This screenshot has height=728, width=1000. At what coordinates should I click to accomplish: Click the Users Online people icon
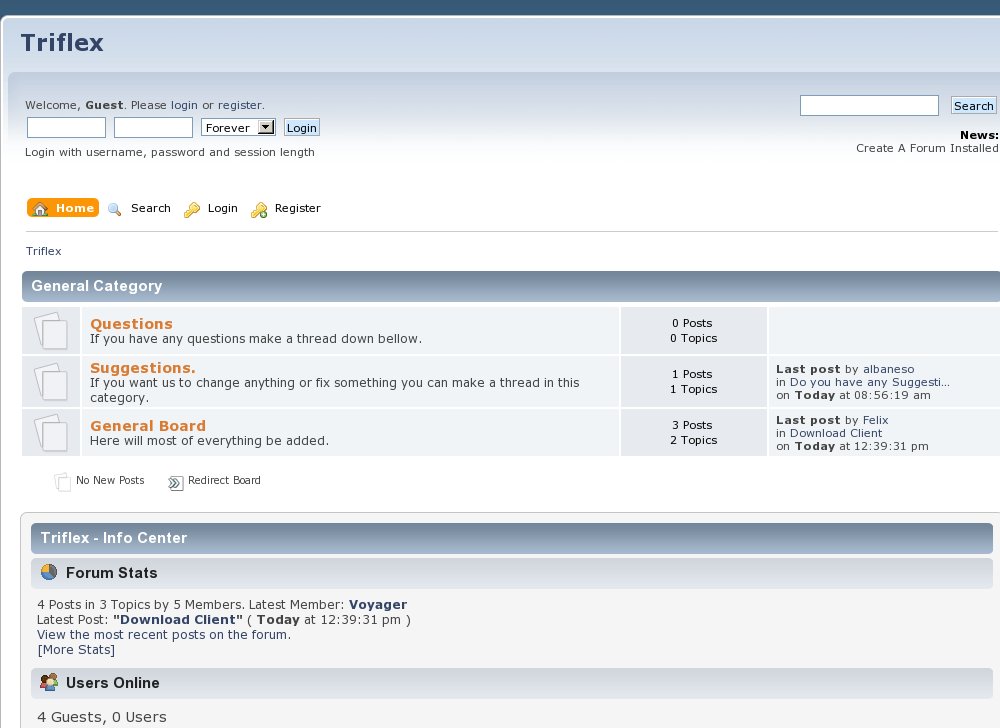coord(48,683)
